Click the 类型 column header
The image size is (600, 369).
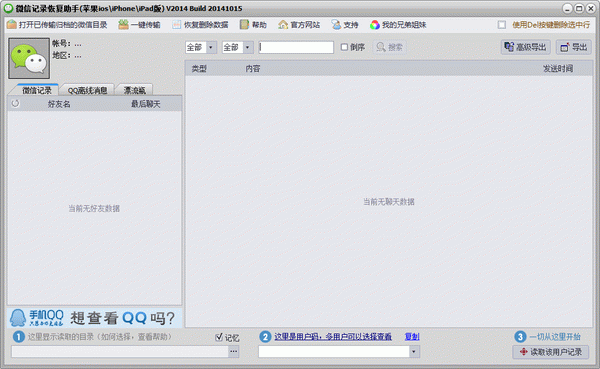tap(199, 69)
